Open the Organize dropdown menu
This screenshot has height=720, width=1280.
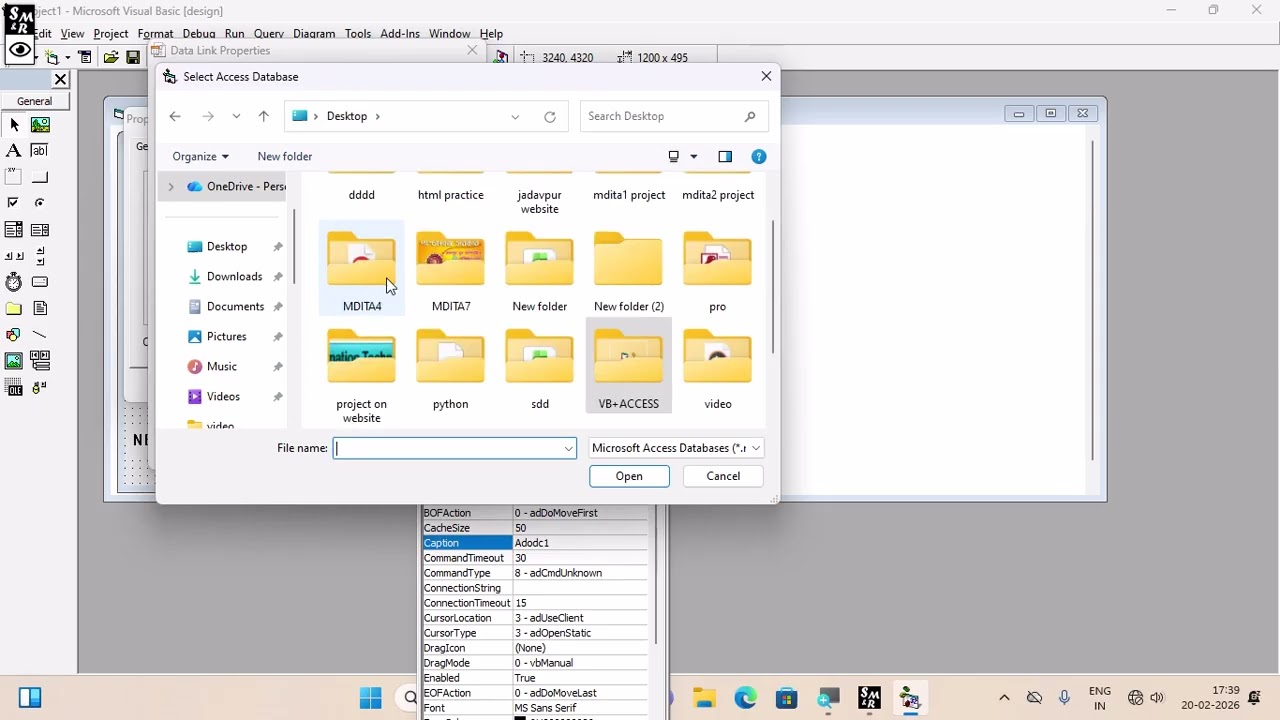click(200, 156)
